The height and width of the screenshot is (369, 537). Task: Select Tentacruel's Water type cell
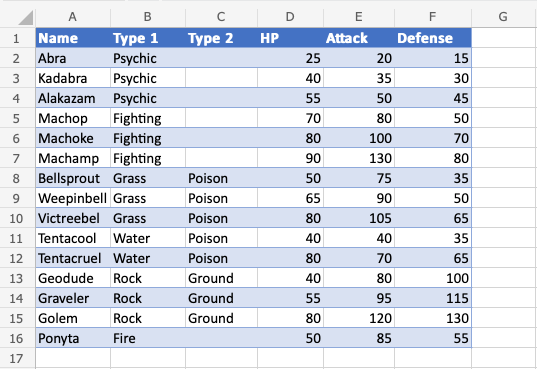click(148, 258)
